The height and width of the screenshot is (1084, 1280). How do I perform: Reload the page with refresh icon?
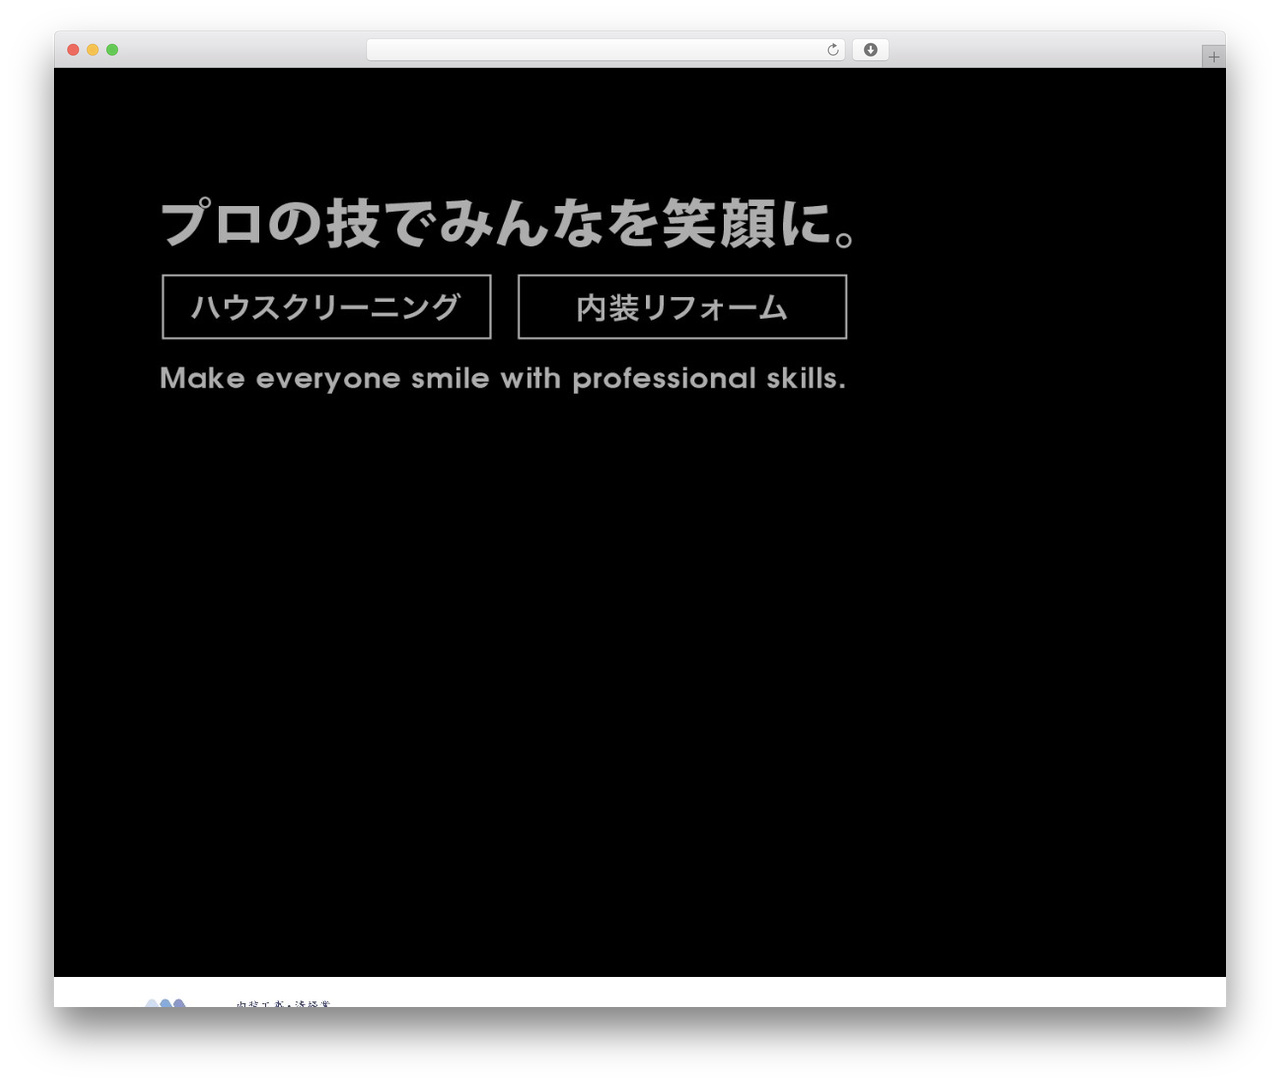point(832,50)
